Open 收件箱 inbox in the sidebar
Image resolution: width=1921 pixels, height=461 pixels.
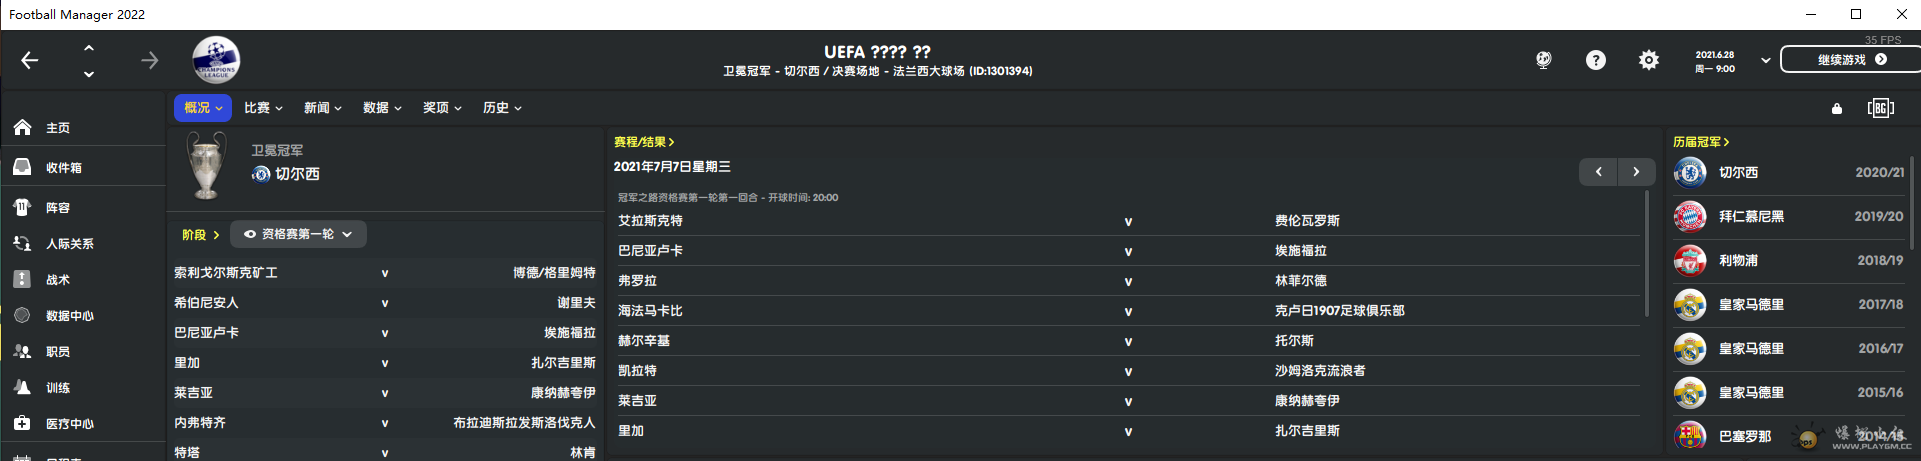click(x=63, y=168)
